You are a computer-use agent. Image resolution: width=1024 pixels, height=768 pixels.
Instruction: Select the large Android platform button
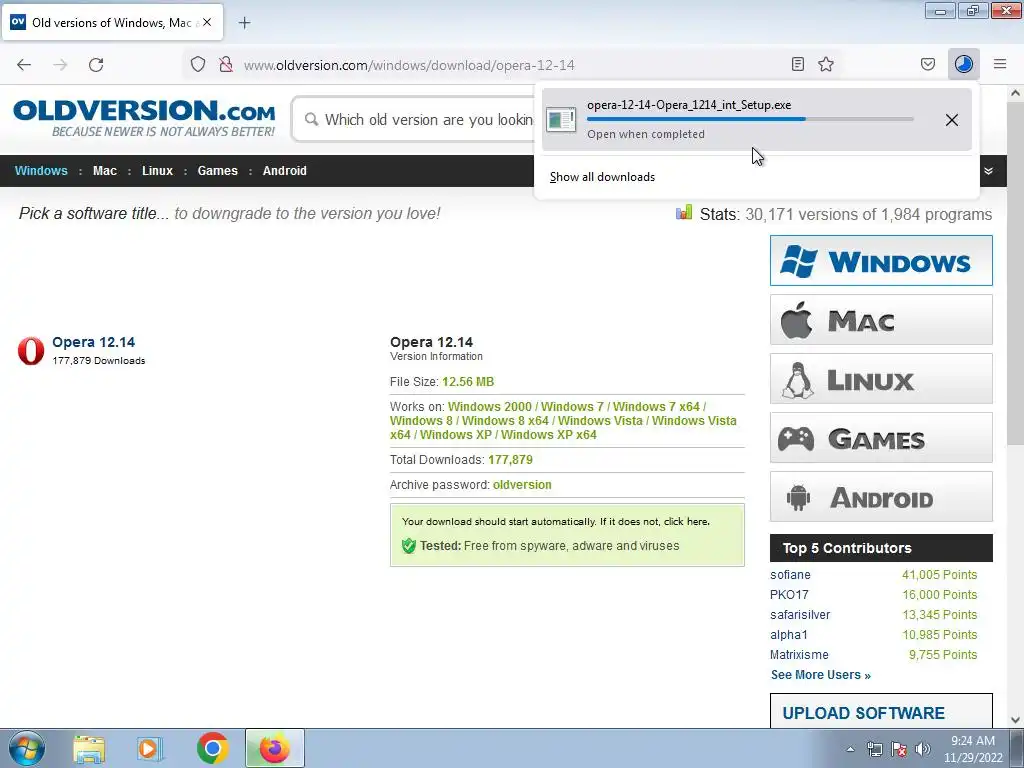point(881,496)
